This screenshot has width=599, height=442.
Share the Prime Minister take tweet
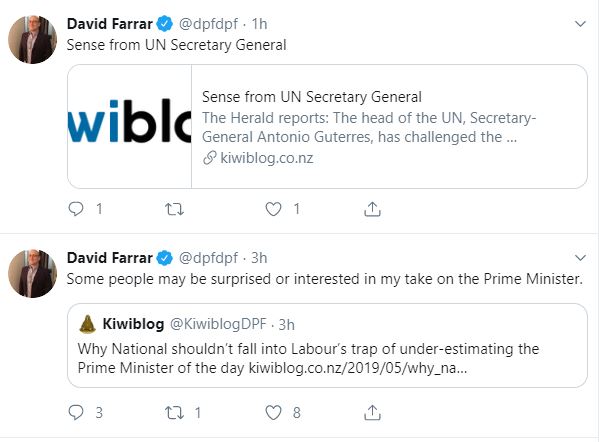(372, 413)
